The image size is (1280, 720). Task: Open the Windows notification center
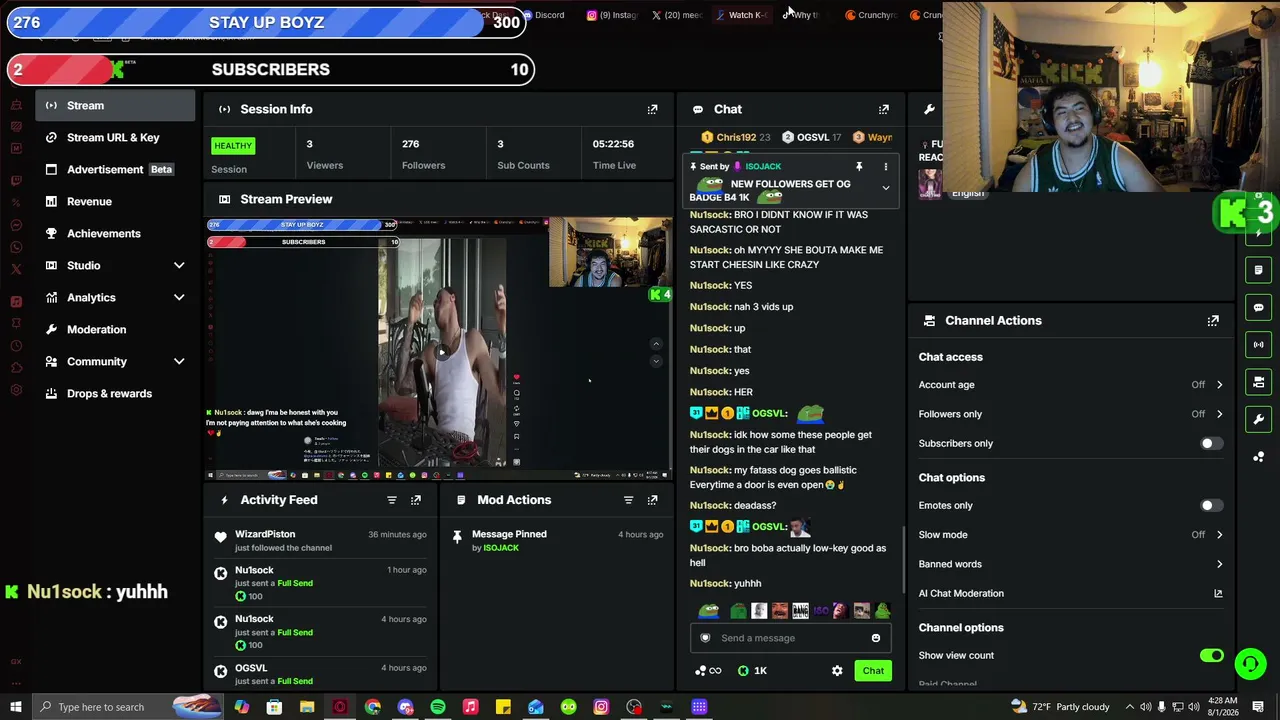click(x=1258, y=707)
